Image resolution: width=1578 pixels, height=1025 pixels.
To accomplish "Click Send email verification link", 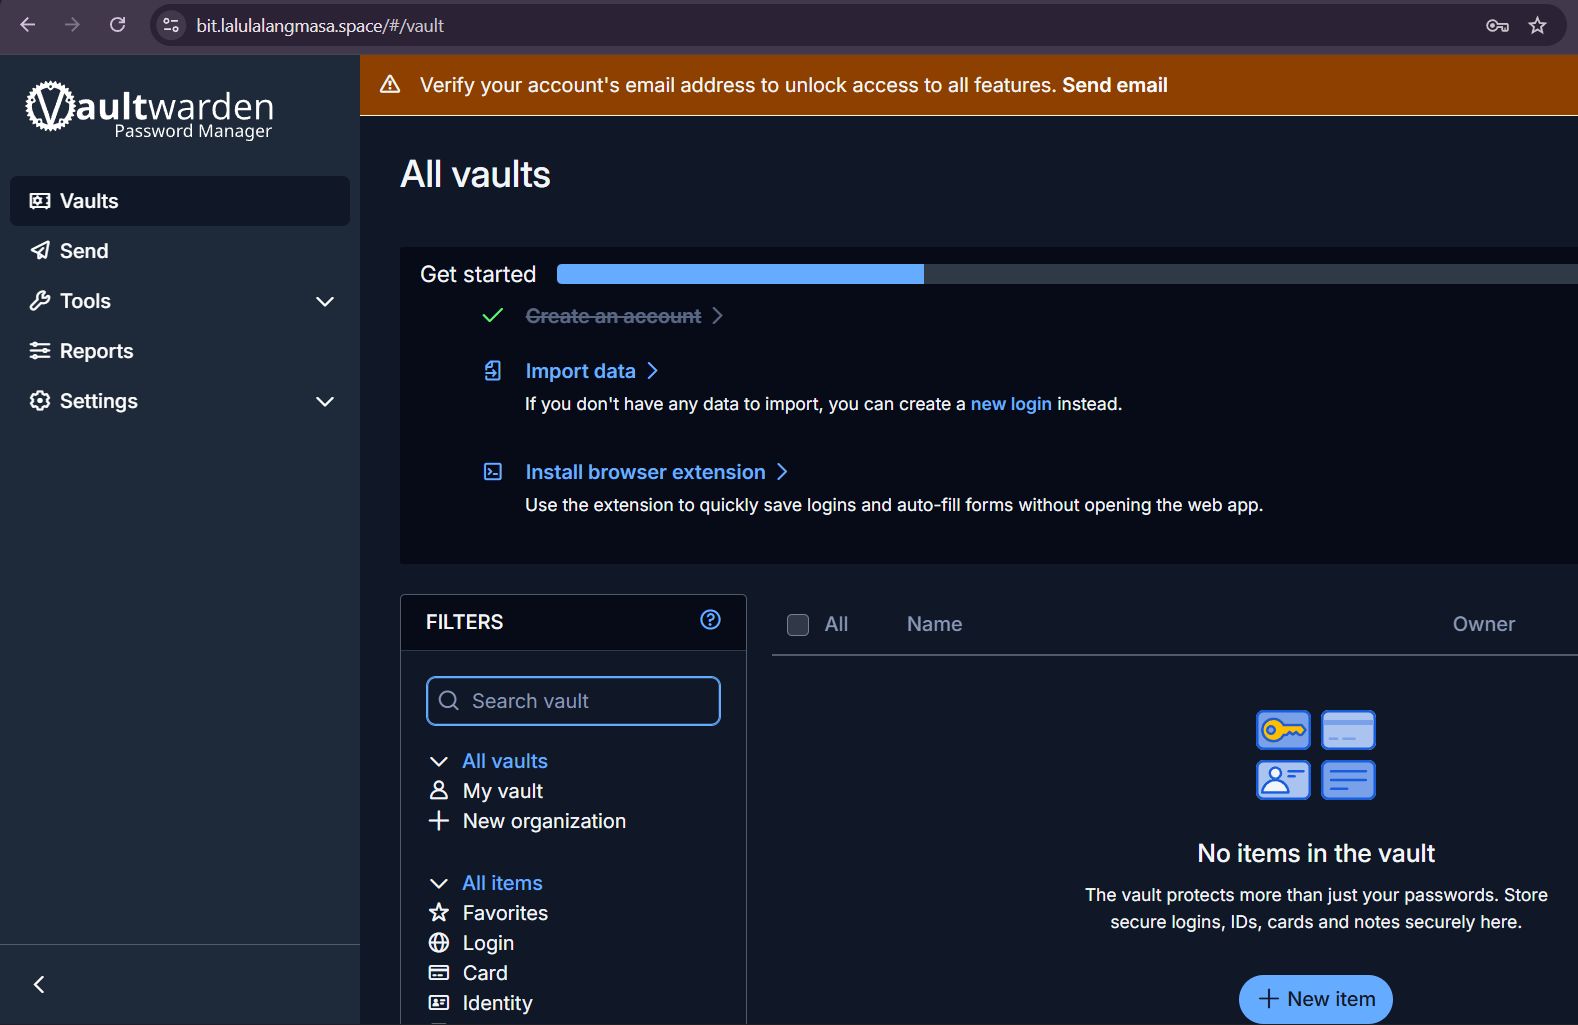I will [x=1114, y=85].
